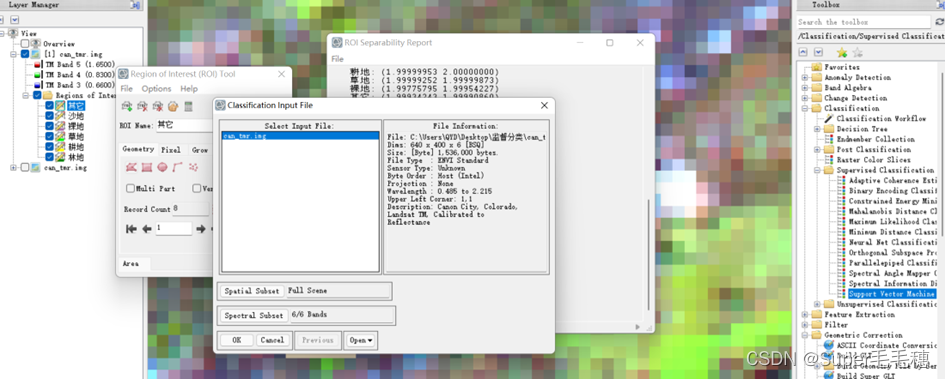Select the rectangle geometry drawing tool

coord(146,168)
